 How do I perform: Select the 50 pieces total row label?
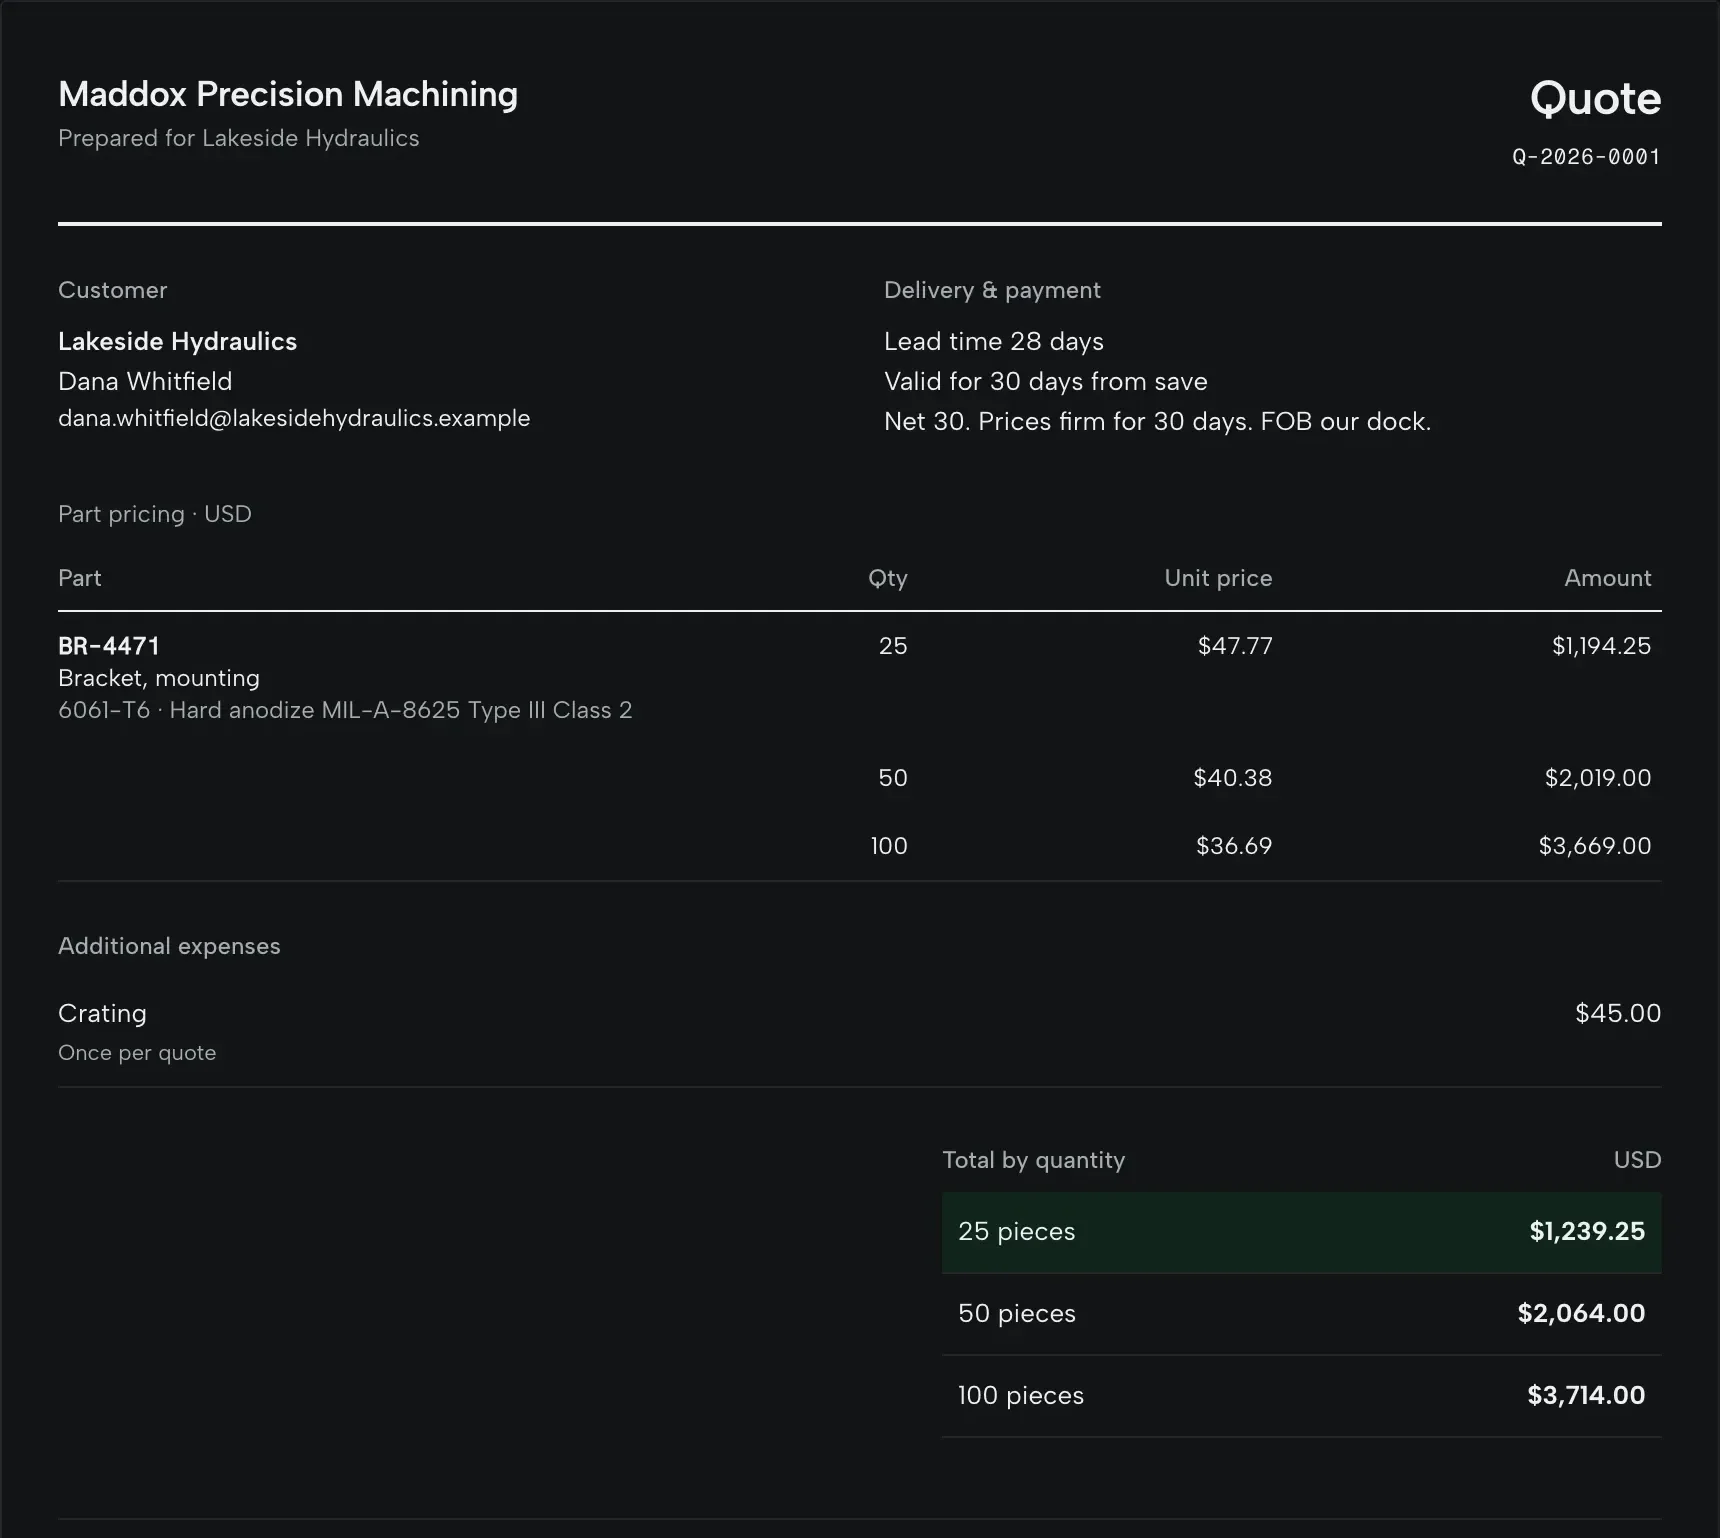coord(1017,1314)
